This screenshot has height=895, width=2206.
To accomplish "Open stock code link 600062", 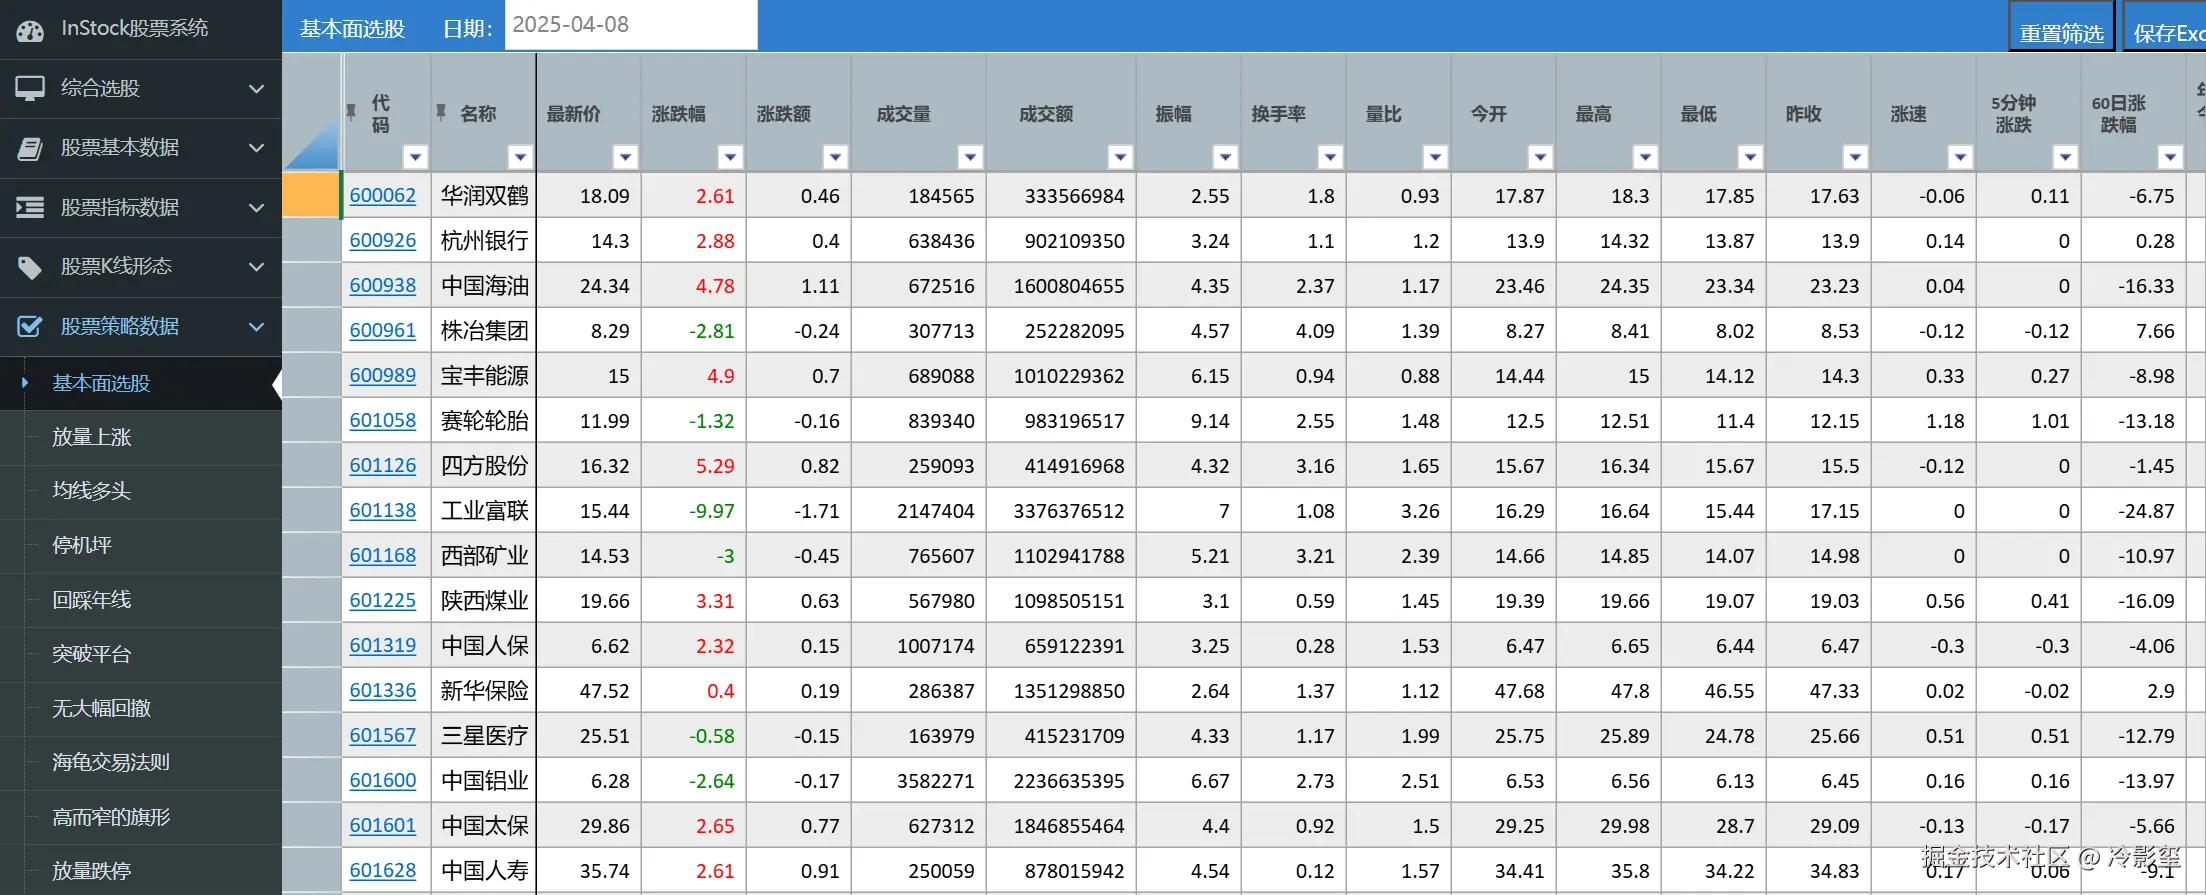I will click(383, 195).
